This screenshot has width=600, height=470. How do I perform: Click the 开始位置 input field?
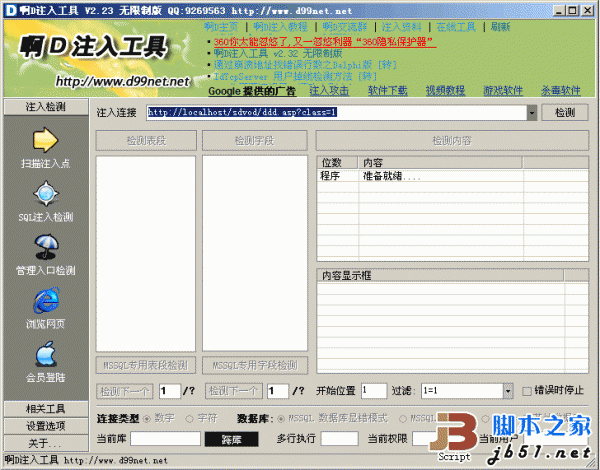(374, 391)
